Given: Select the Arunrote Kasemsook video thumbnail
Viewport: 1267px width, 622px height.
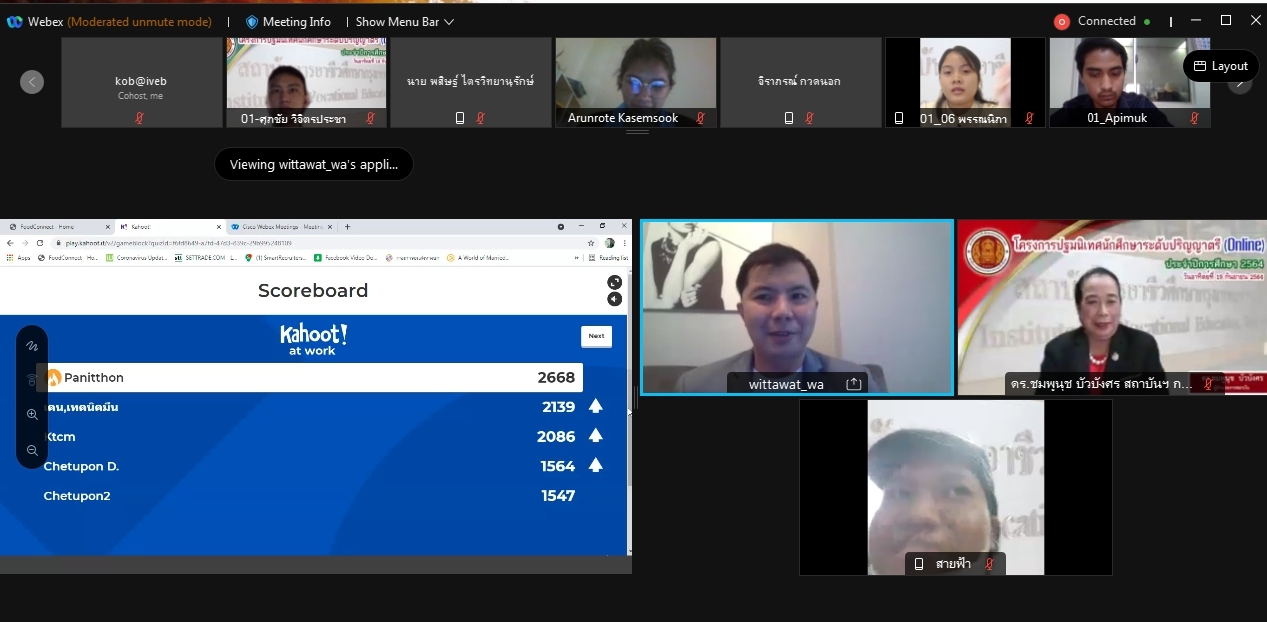Looking at the screenshot, I should pyautogui.click(x=636, y=83).
